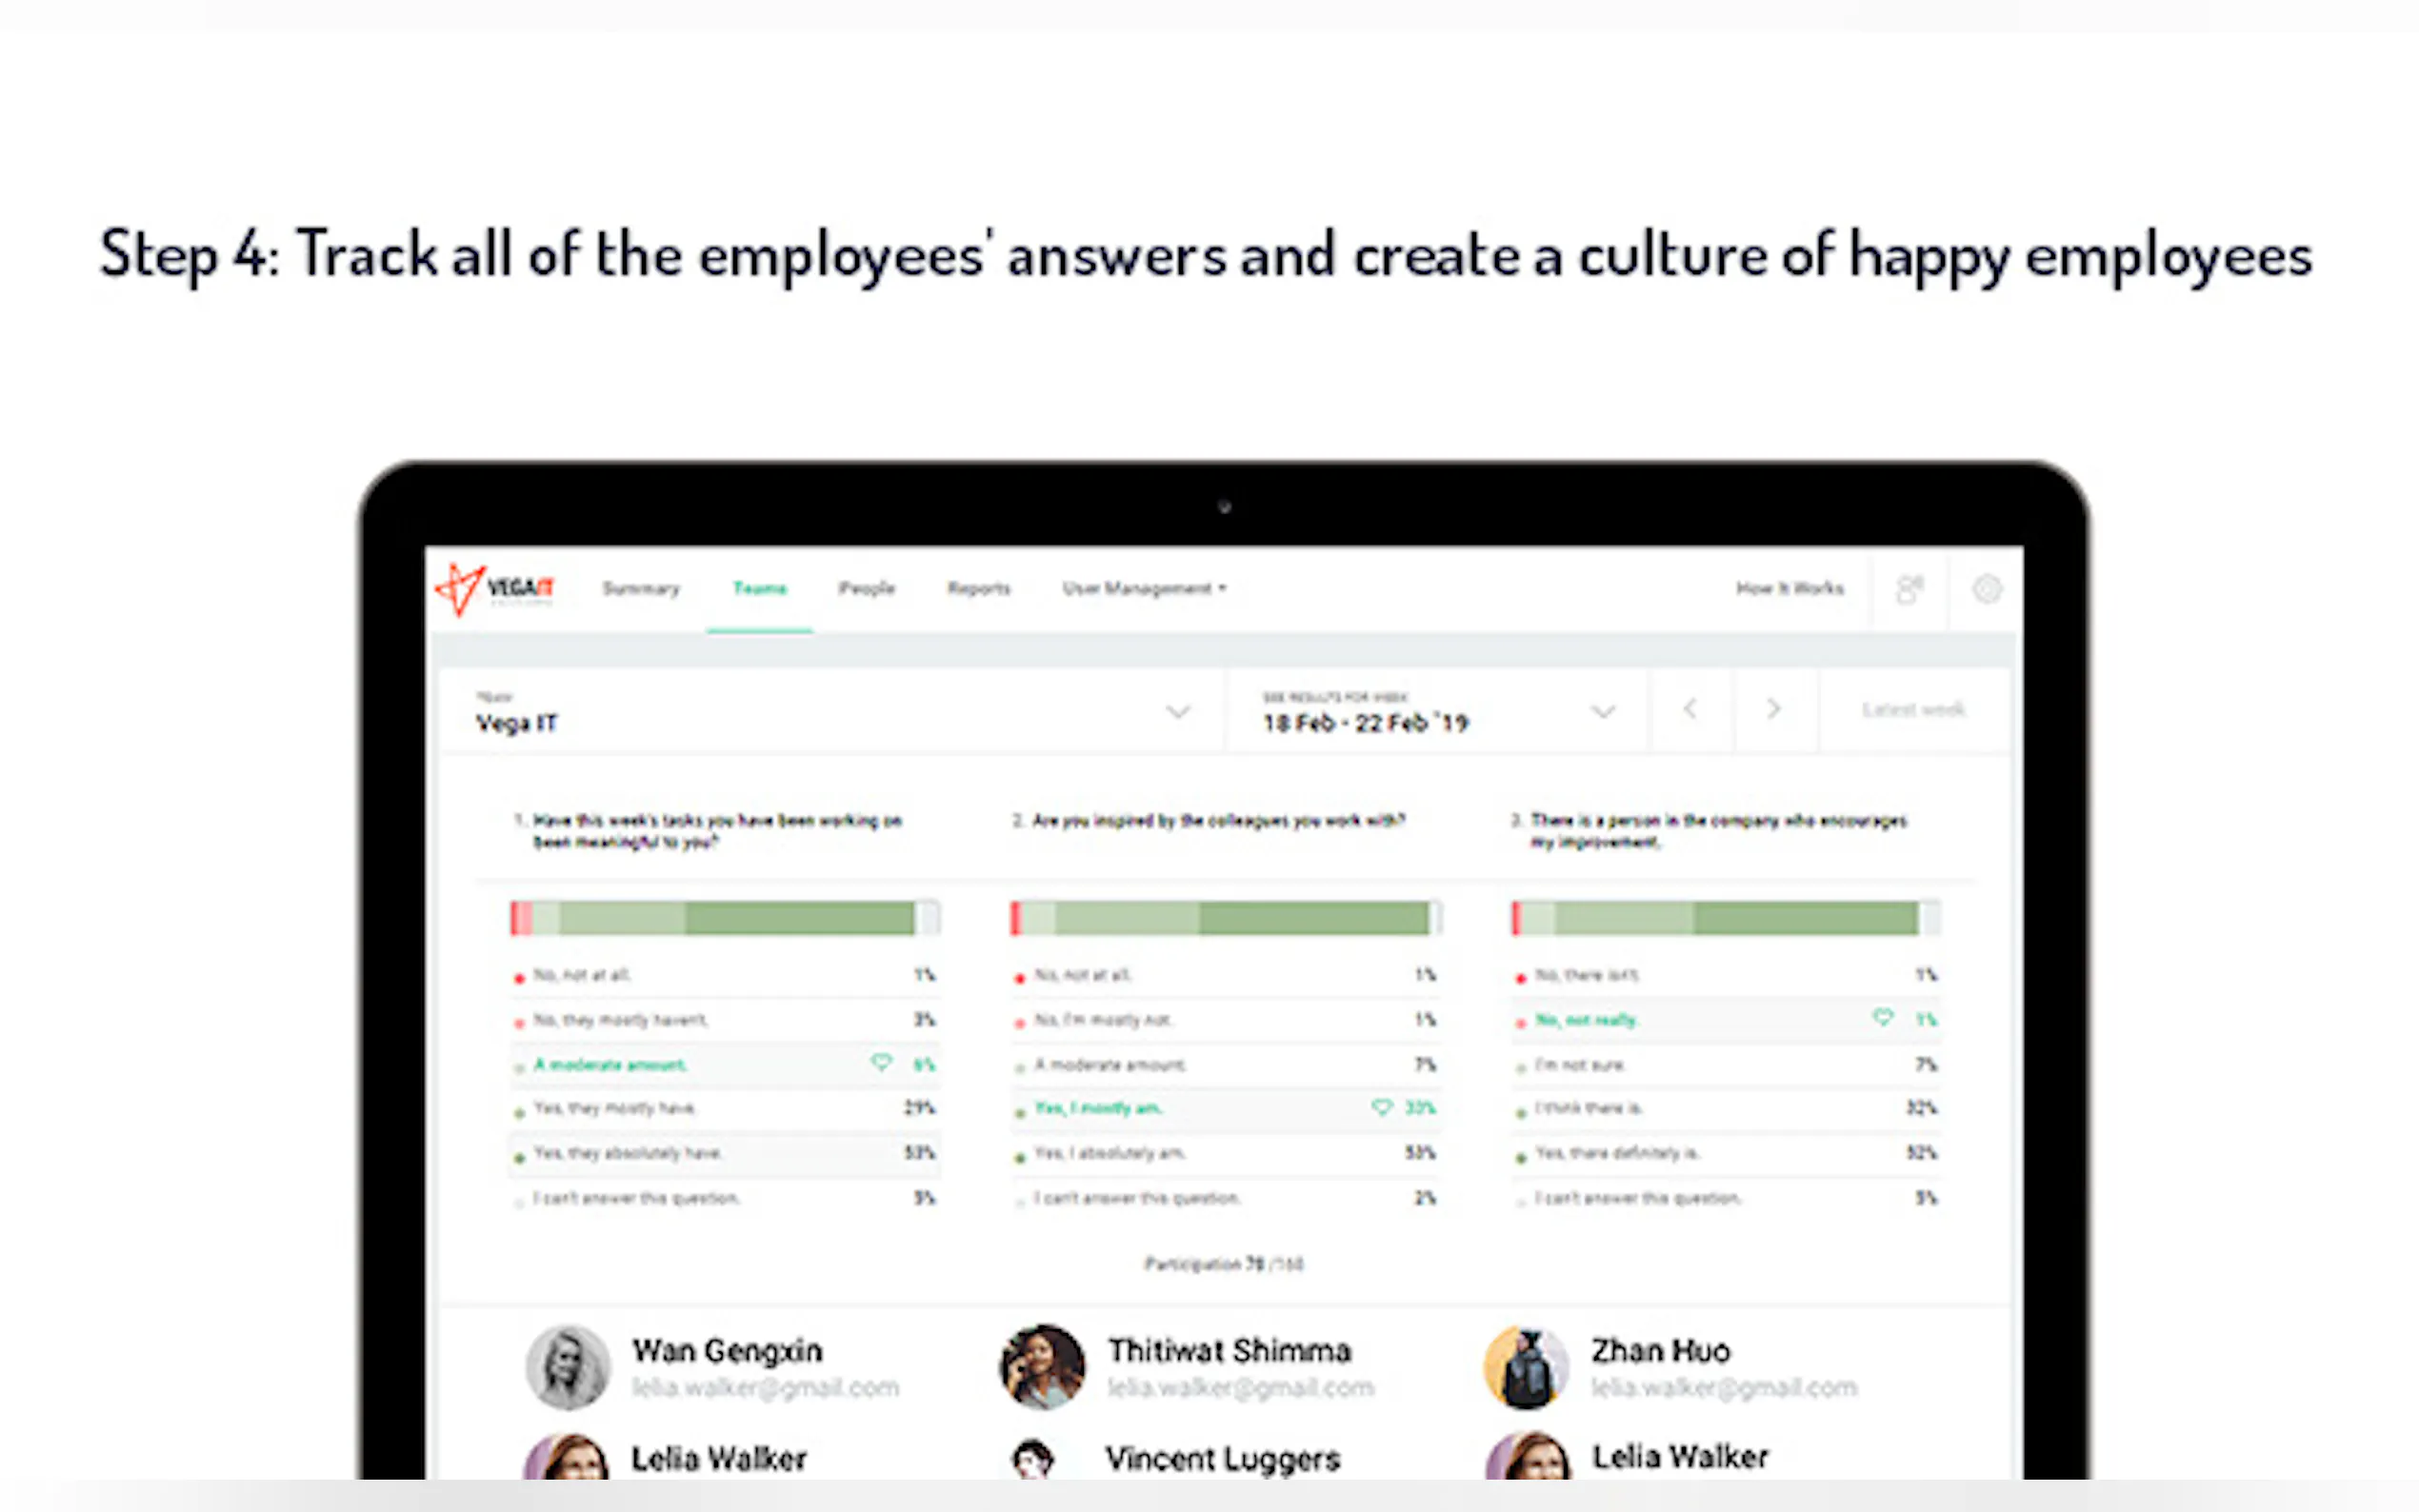Click the heart icon on 'A moderate amount' row
The width and height of the screenshot is (2419, 1512).
(881, 1063)
